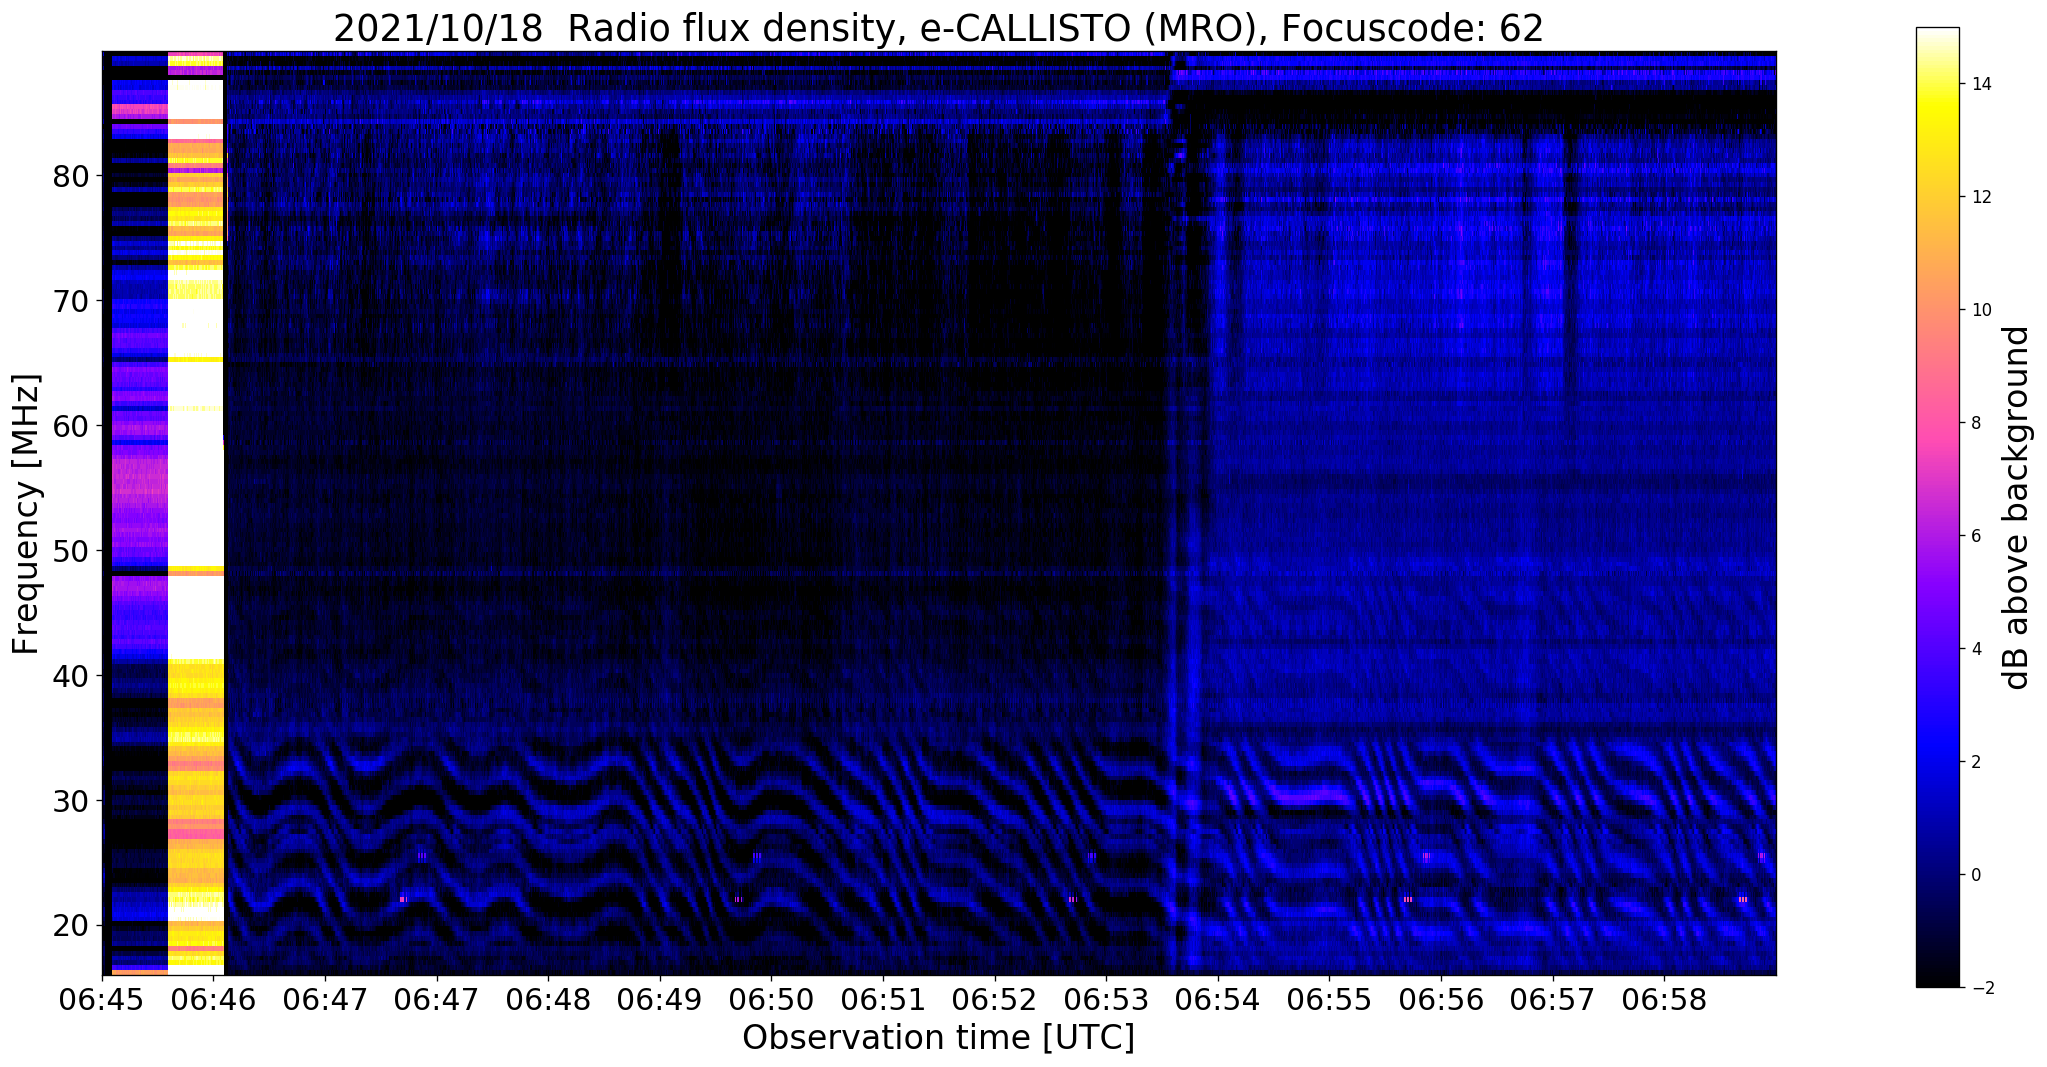This screenshot has height=1067, width=2047.
Task: Click the 06:56 time tick label
Action: 1441,1000
